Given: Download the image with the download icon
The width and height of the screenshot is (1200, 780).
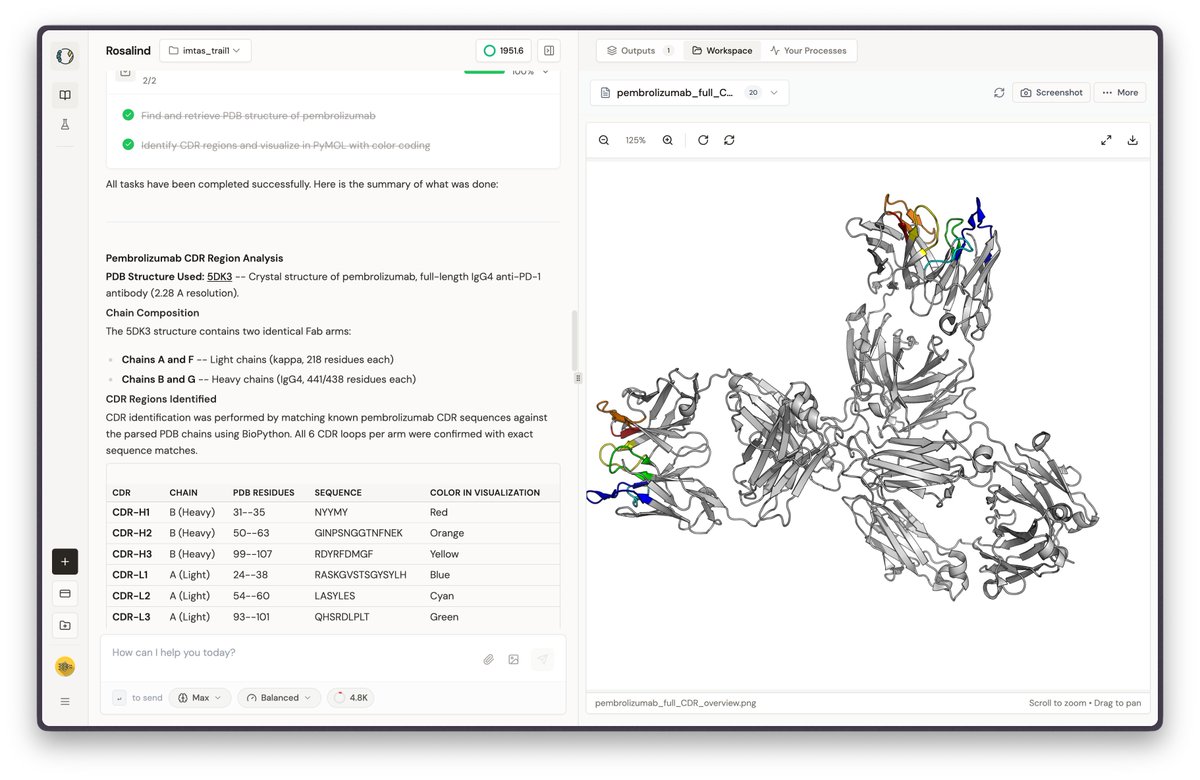Looking at the screenshot, I should click(x=1133, y=140).
